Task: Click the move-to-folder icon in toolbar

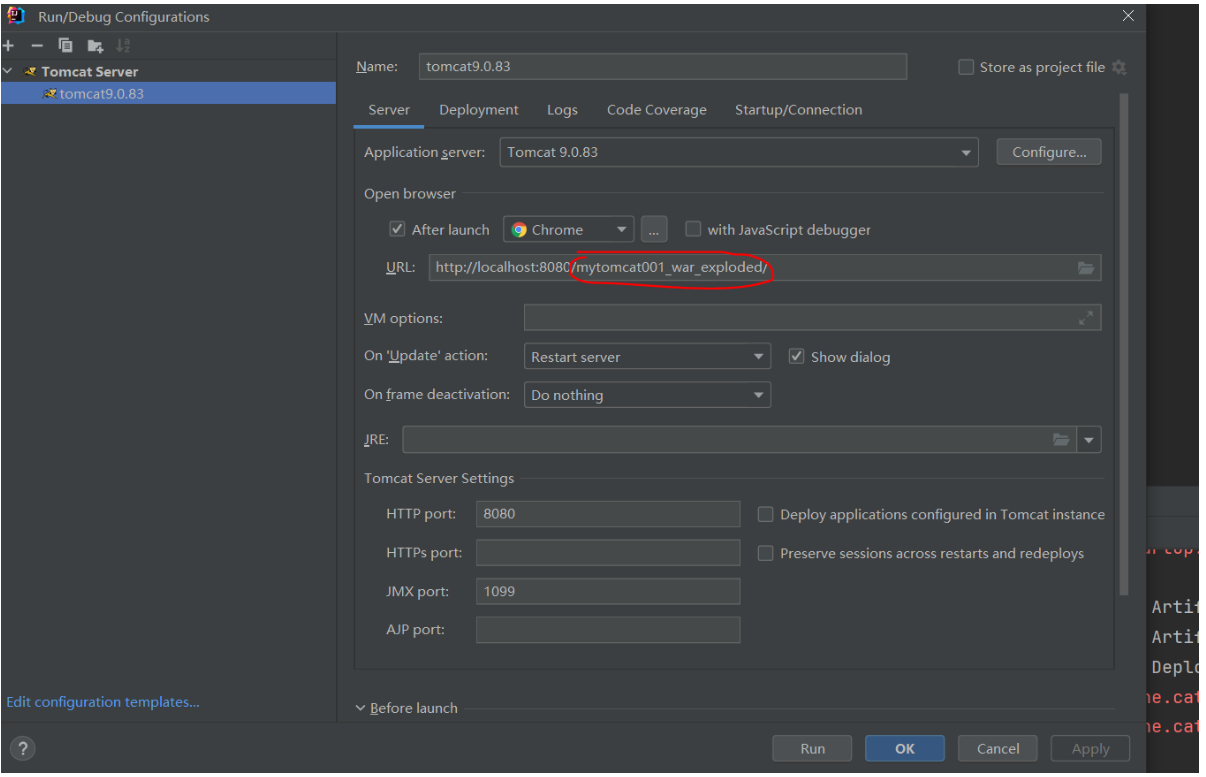Action: (95, 46)
